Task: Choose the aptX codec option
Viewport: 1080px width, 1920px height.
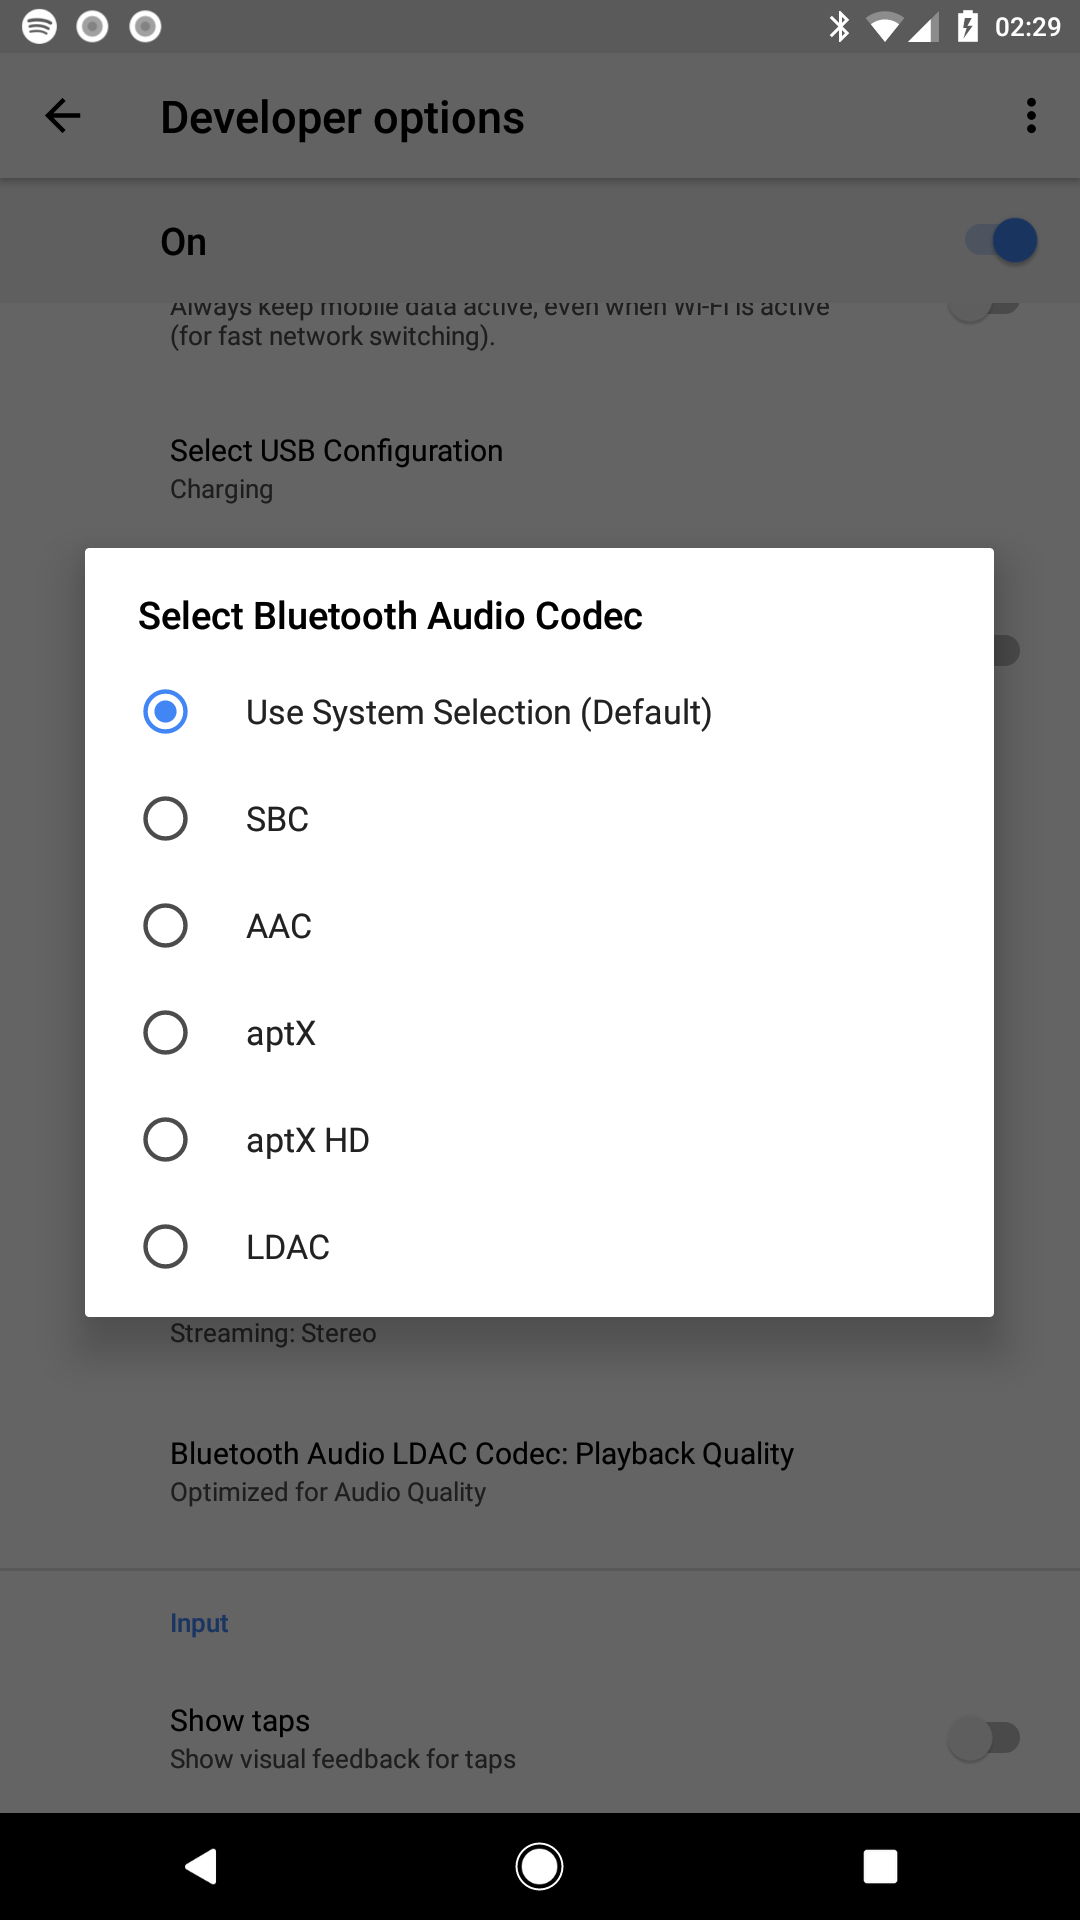Action: click(x=166, y=1033)
